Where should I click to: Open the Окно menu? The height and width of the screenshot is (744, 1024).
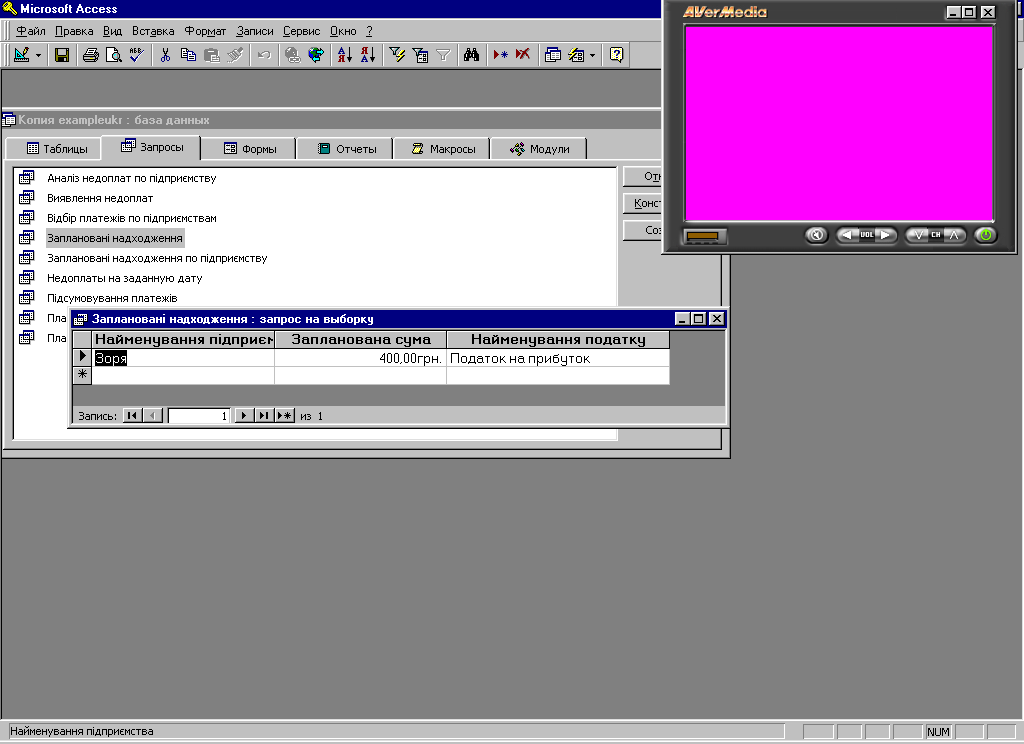click(x=343, y=31)
